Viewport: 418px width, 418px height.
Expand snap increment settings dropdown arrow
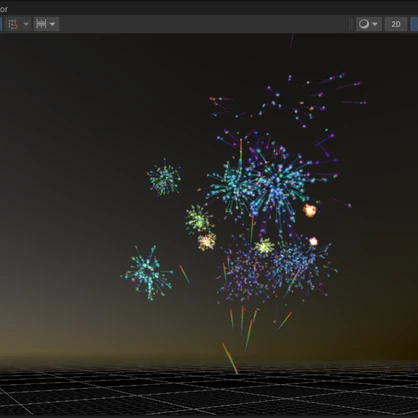click(52, 24)
